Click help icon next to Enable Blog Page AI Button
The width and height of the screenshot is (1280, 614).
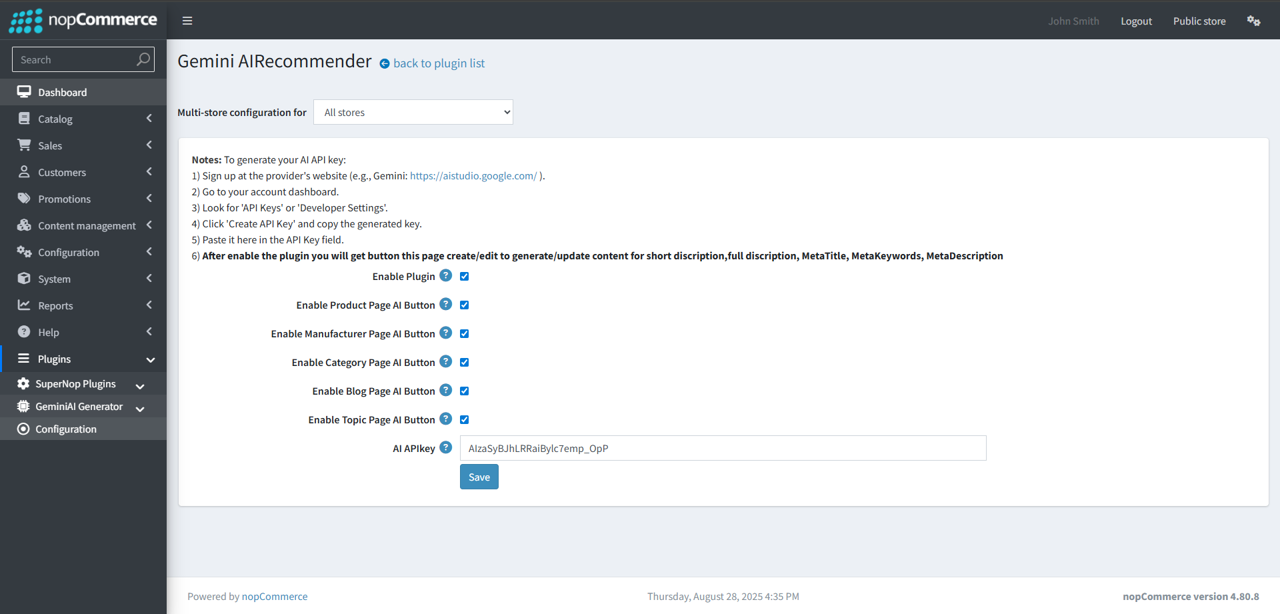[446, 390]
